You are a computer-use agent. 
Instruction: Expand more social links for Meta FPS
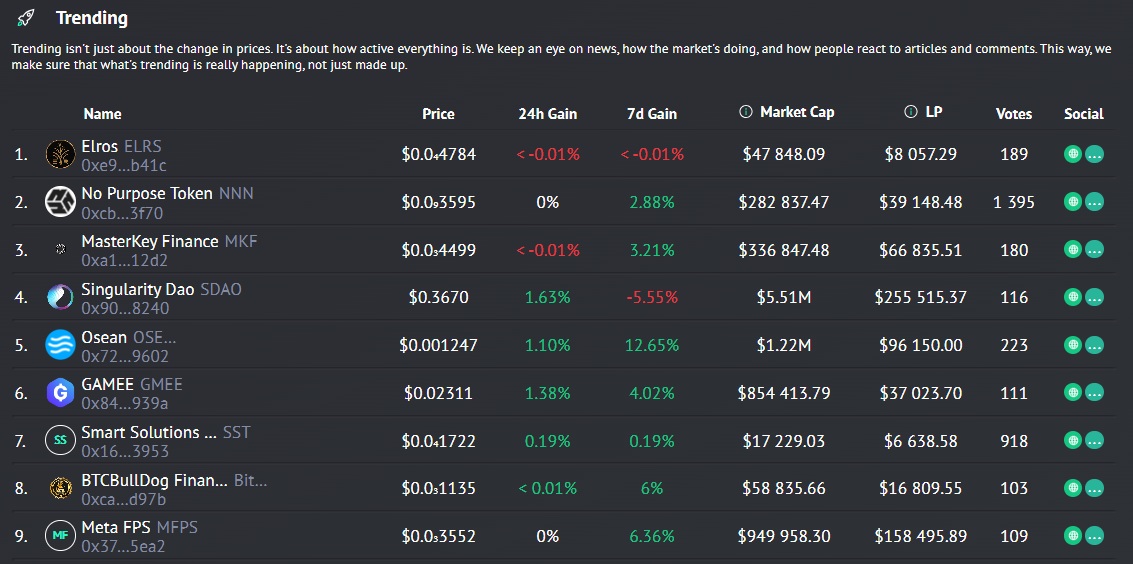[1094, 536]
